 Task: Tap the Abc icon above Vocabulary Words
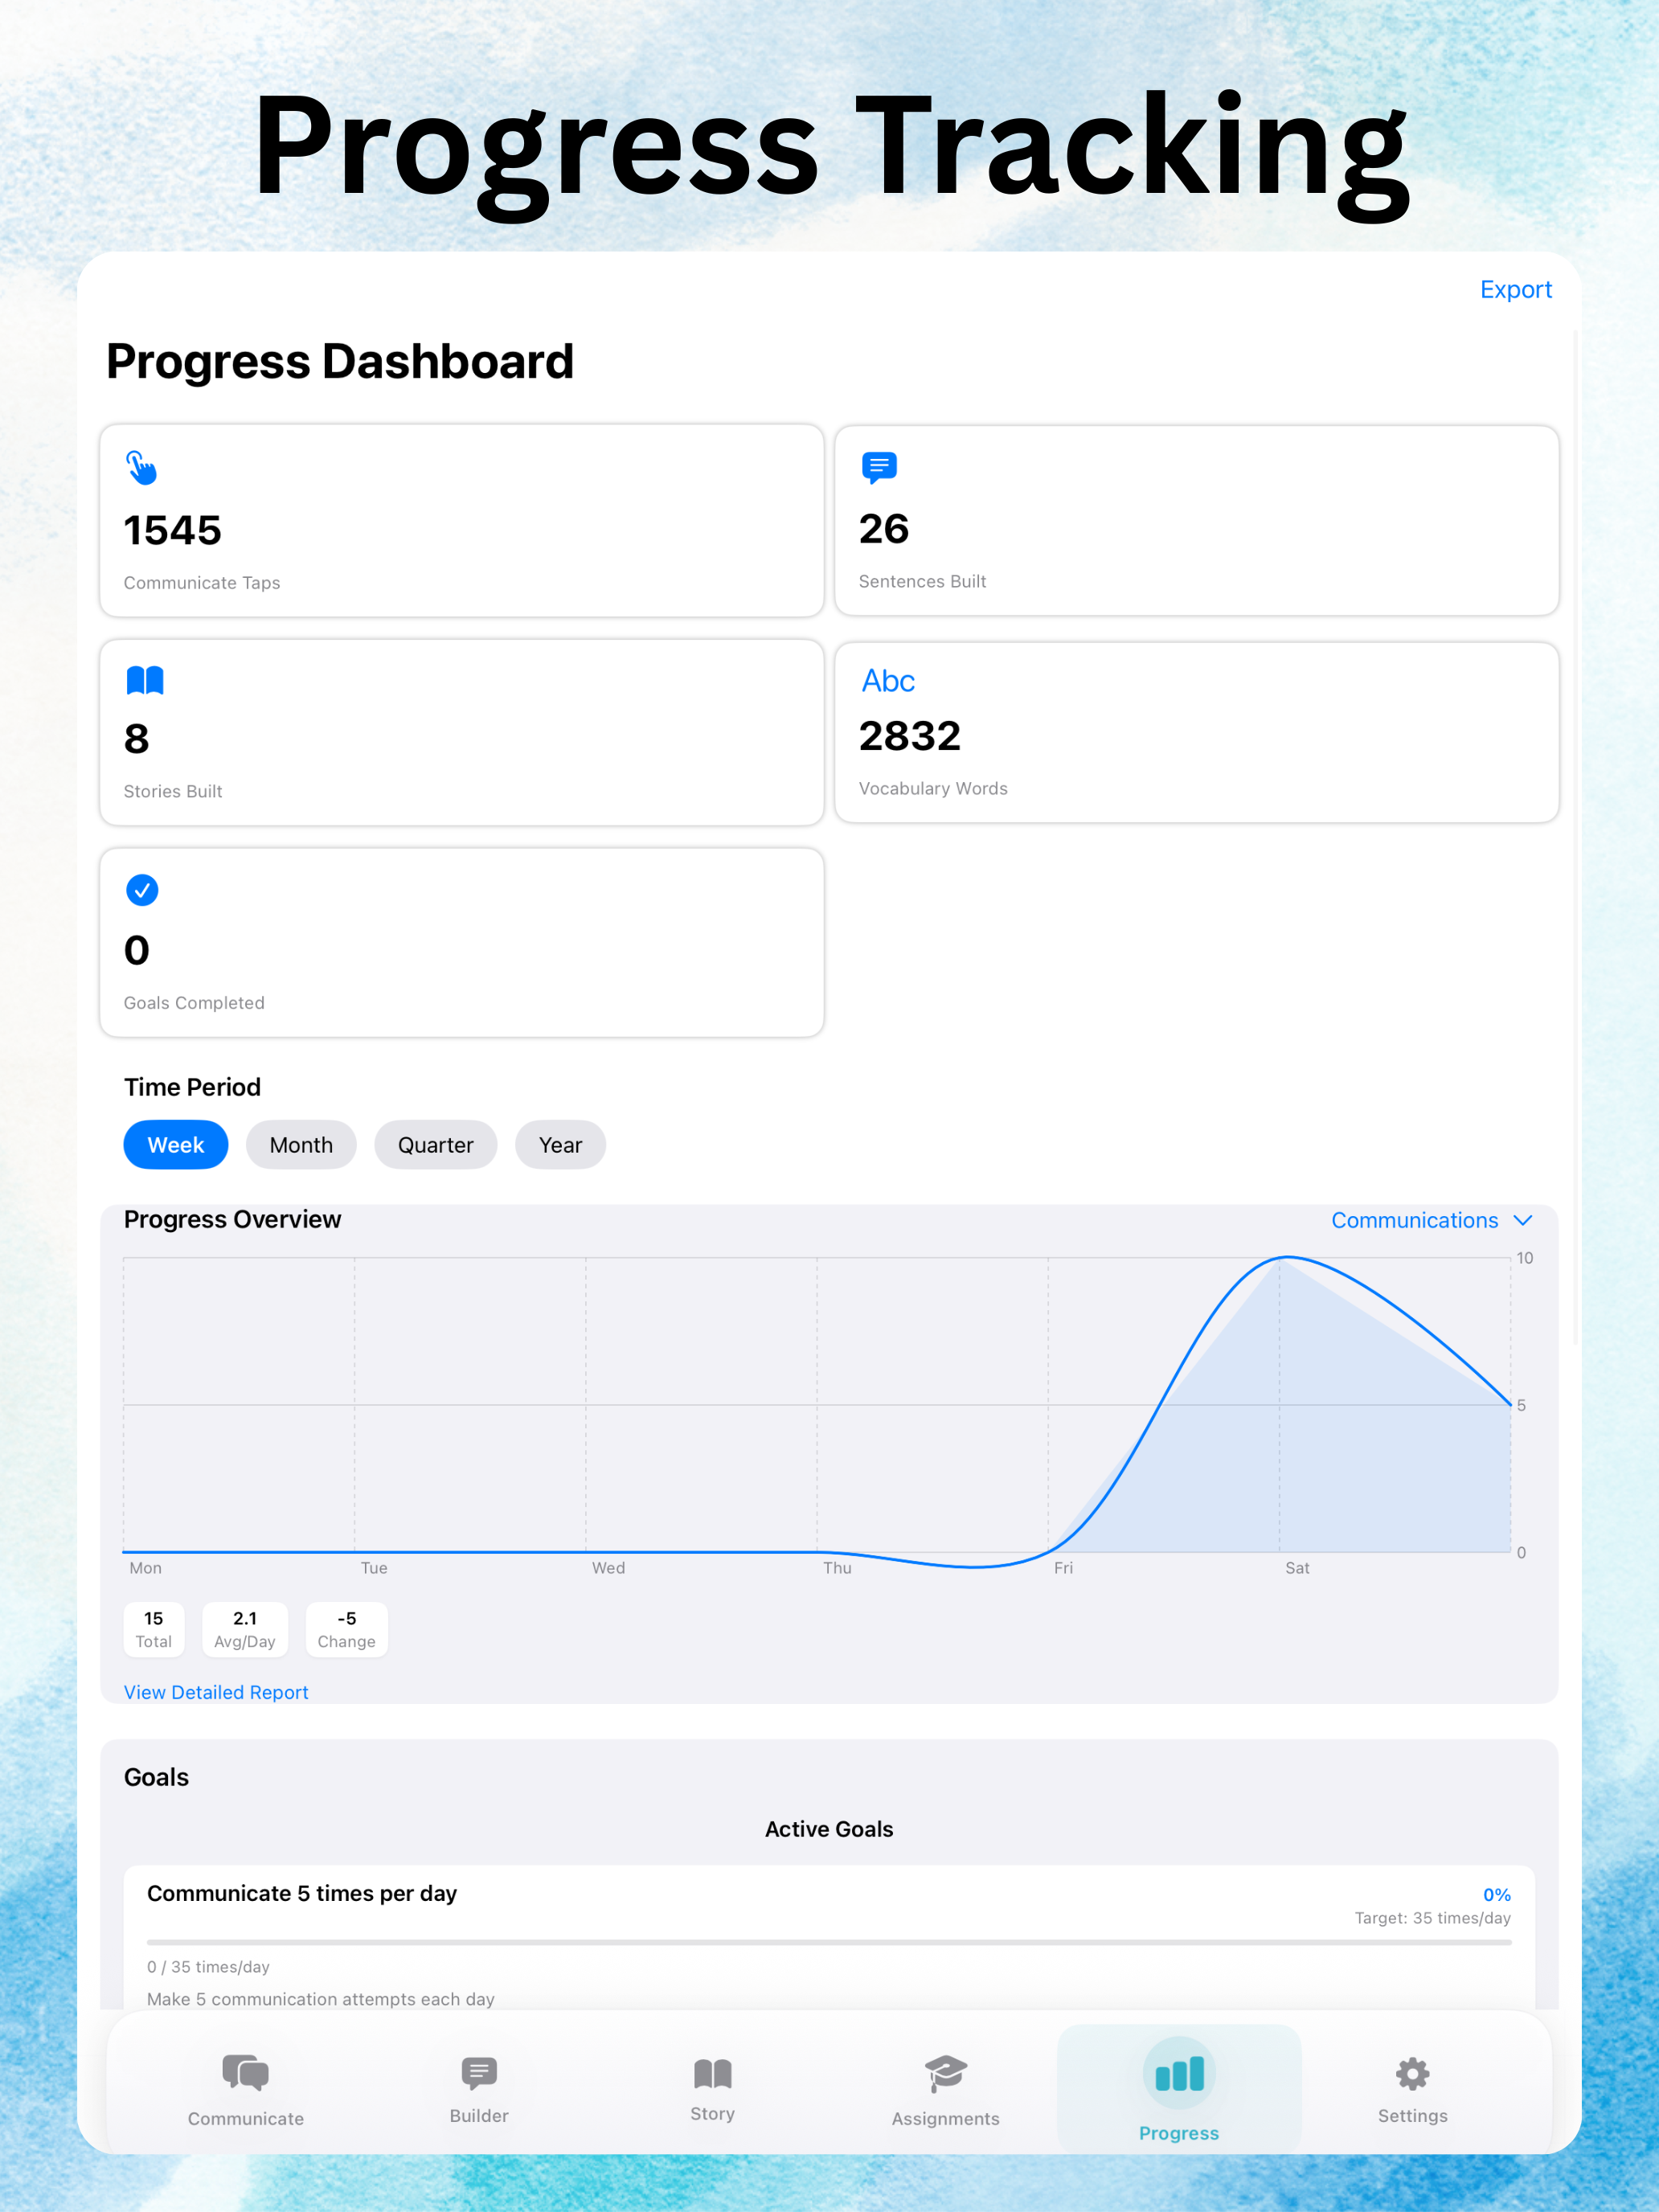(888, 681)
